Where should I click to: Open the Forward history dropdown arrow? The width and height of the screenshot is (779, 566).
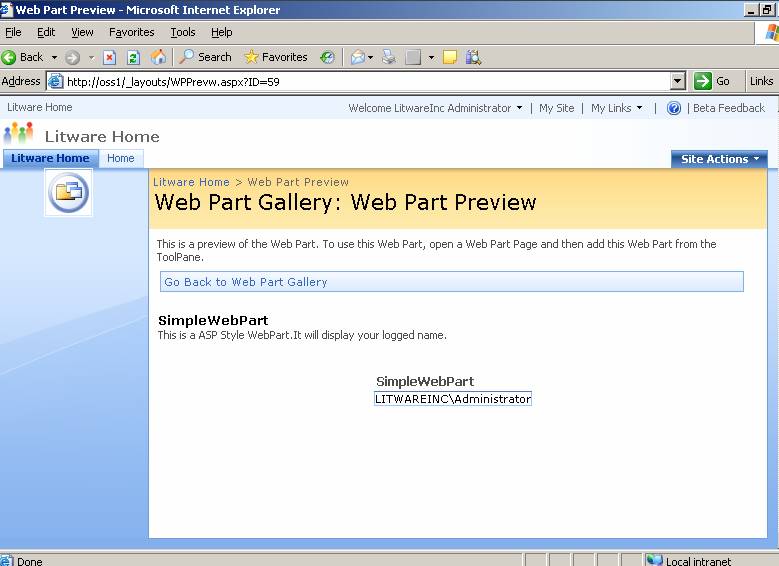[91, 58]
